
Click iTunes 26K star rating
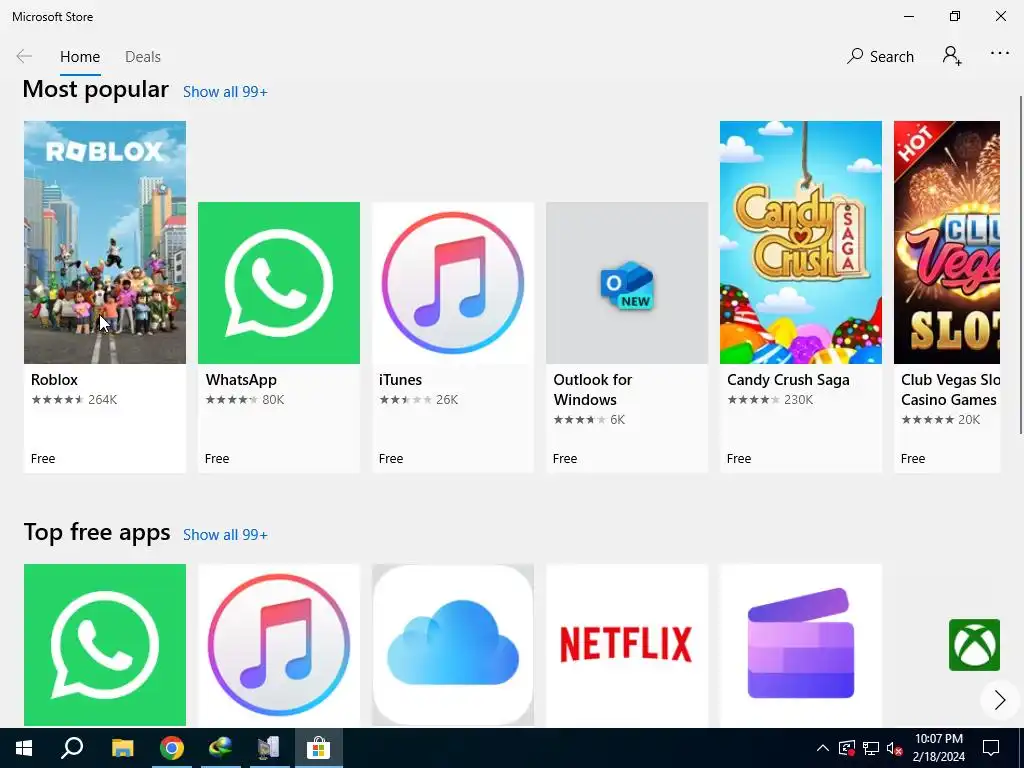coord(419,400)
